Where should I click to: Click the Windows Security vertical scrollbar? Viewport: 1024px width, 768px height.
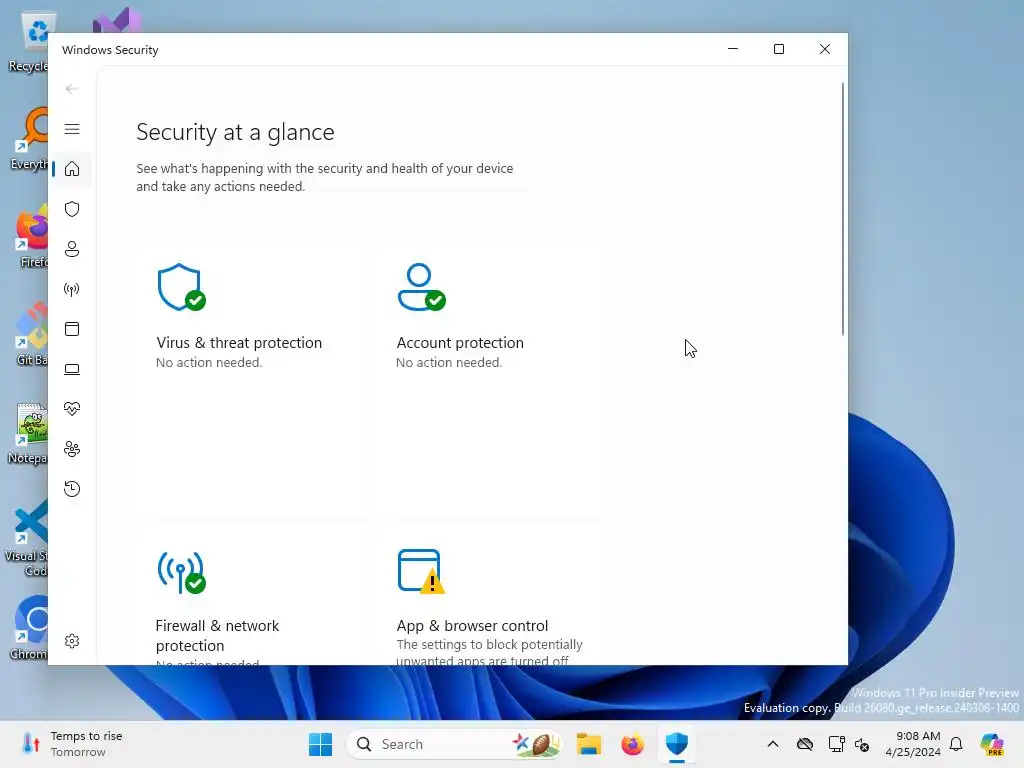842,209
